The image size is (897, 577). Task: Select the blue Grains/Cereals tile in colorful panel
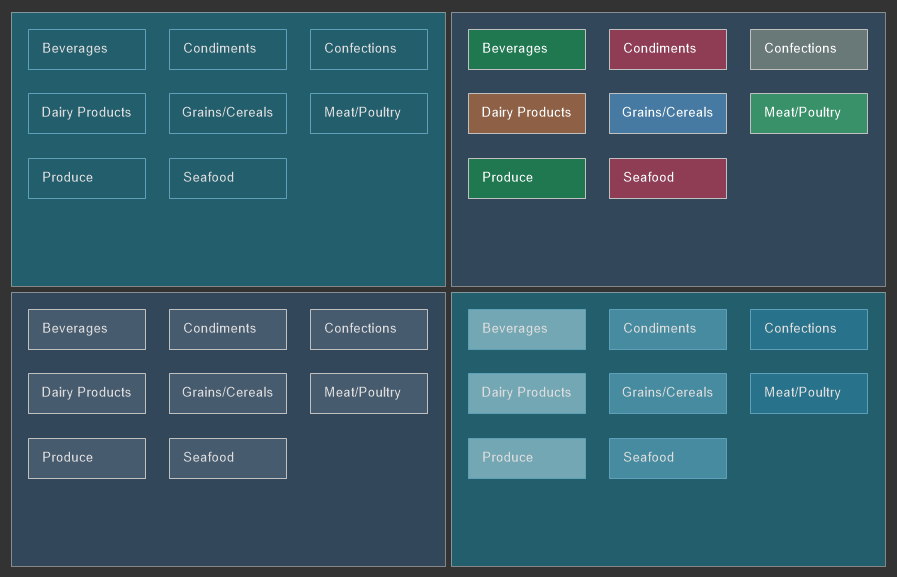coord(667,113)
